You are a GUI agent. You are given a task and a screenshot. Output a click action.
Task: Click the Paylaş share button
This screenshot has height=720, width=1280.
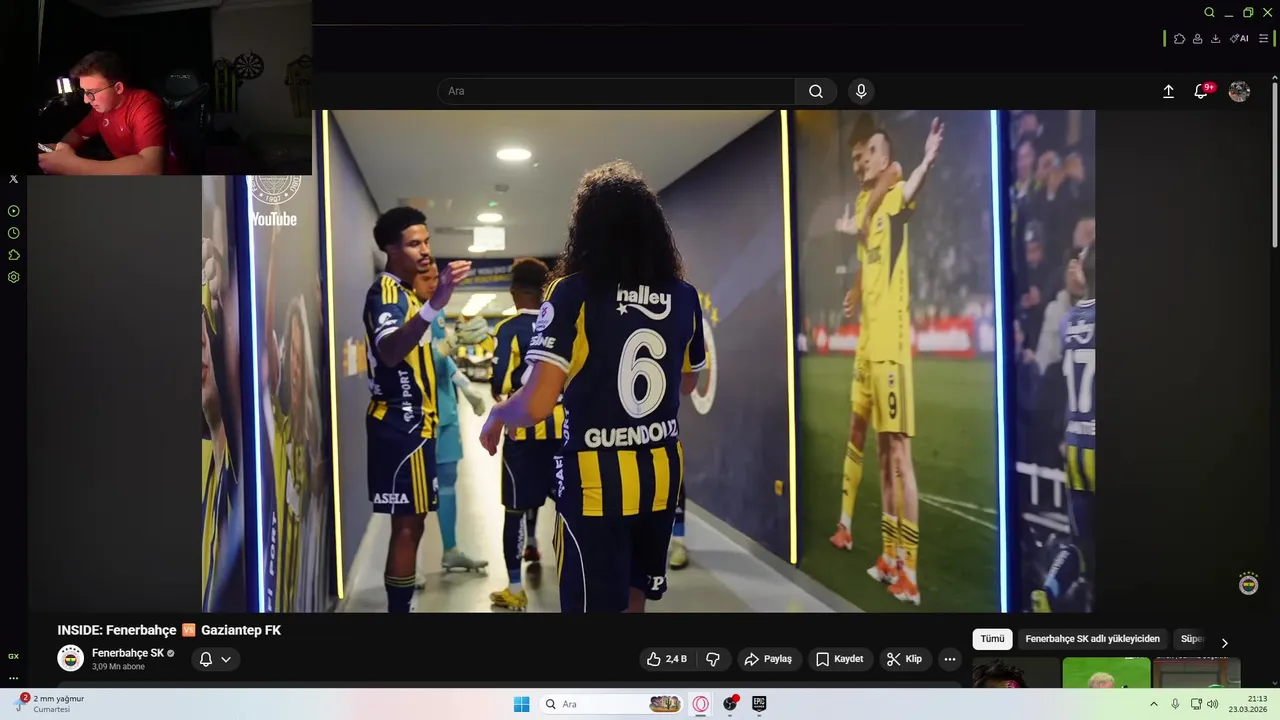coord(768,659)
